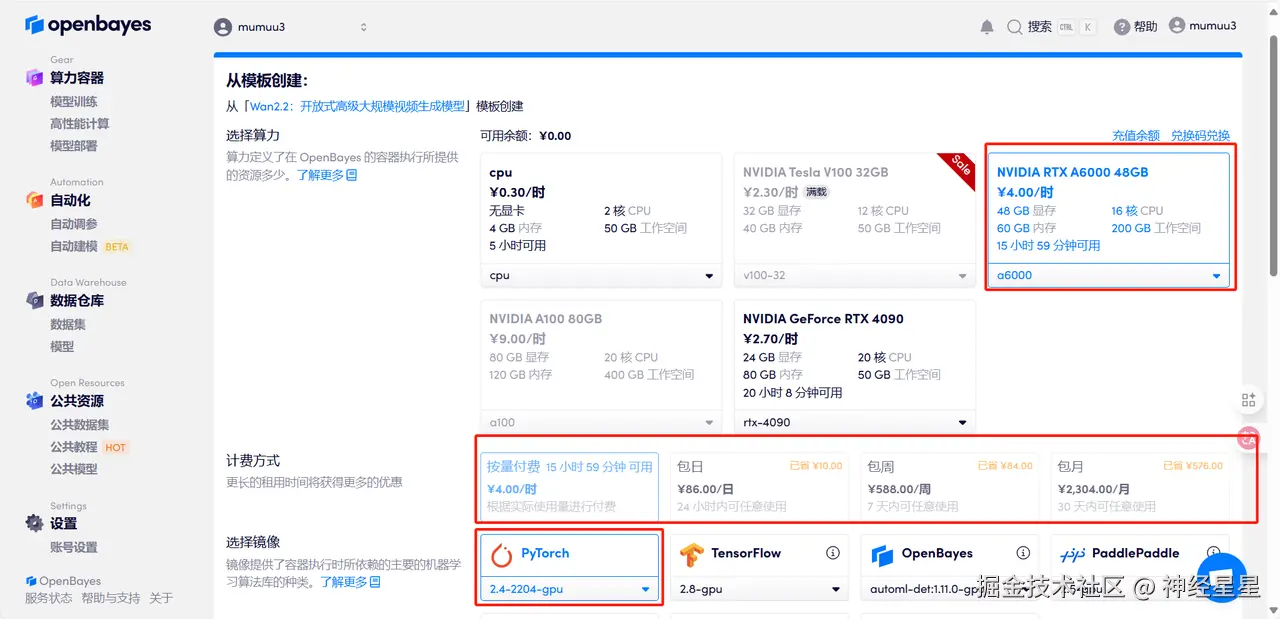Click the PyTorch flame logo icon
1280x619 pixels.
[x=502, y=554]
